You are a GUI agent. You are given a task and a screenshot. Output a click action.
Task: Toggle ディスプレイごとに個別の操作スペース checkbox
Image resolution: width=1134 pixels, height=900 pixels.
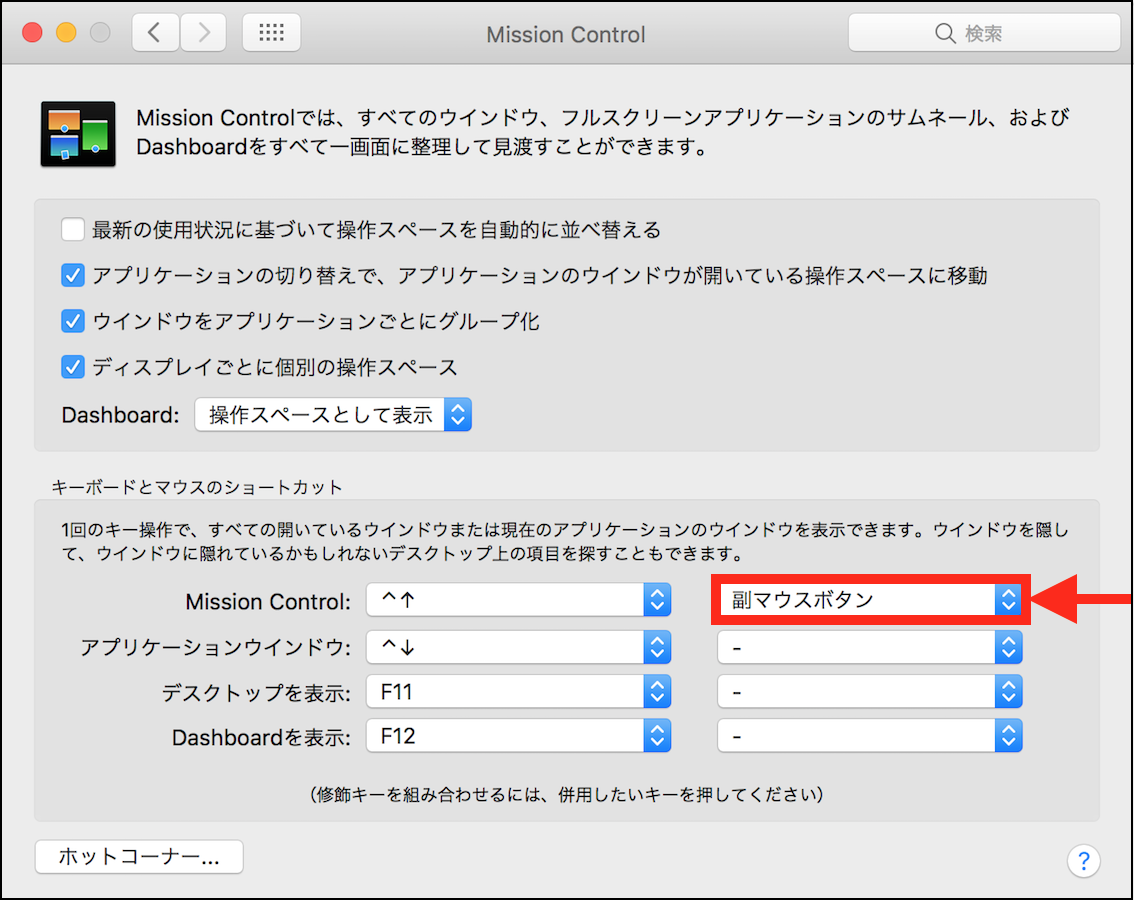72,367
